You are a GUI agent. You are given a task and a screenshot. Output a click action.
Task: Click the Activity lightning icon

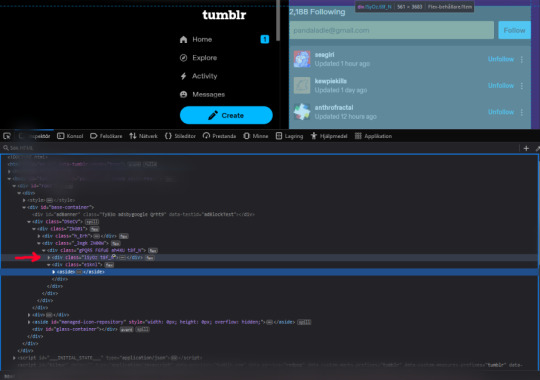pyautogui.click(x=184, y=76)
